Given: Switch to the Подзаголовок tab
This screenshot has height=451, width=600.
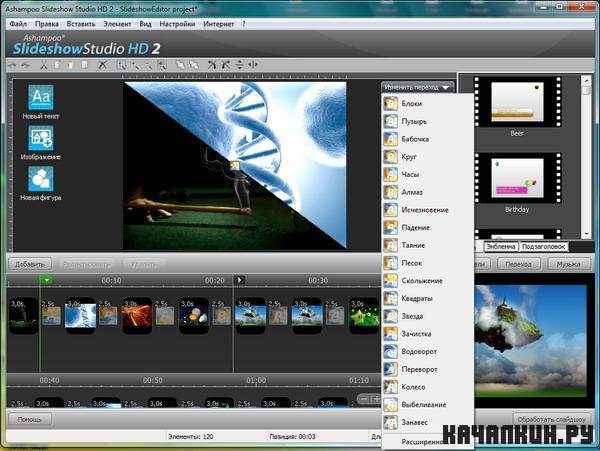Looking at the screenshot, I should [543, 247].
